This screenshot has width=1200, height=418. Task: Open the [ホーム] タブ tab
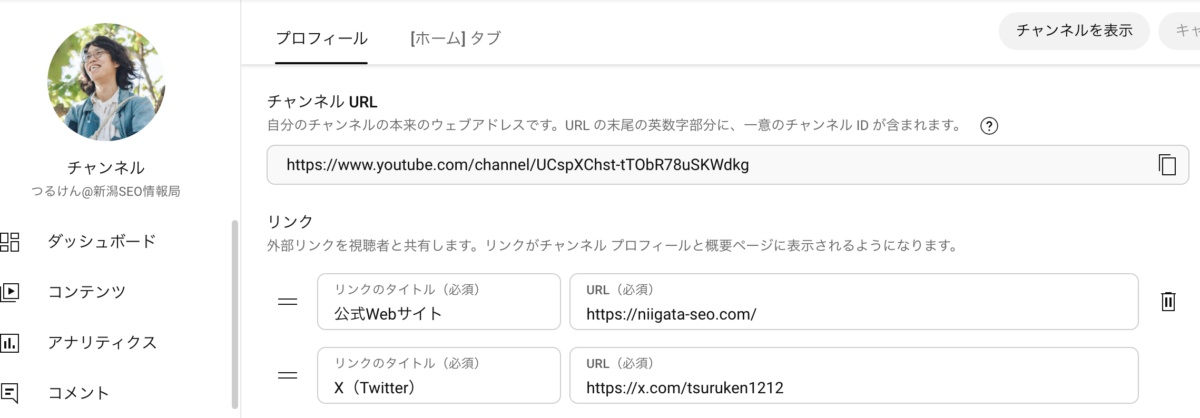[x=455, y=39]
